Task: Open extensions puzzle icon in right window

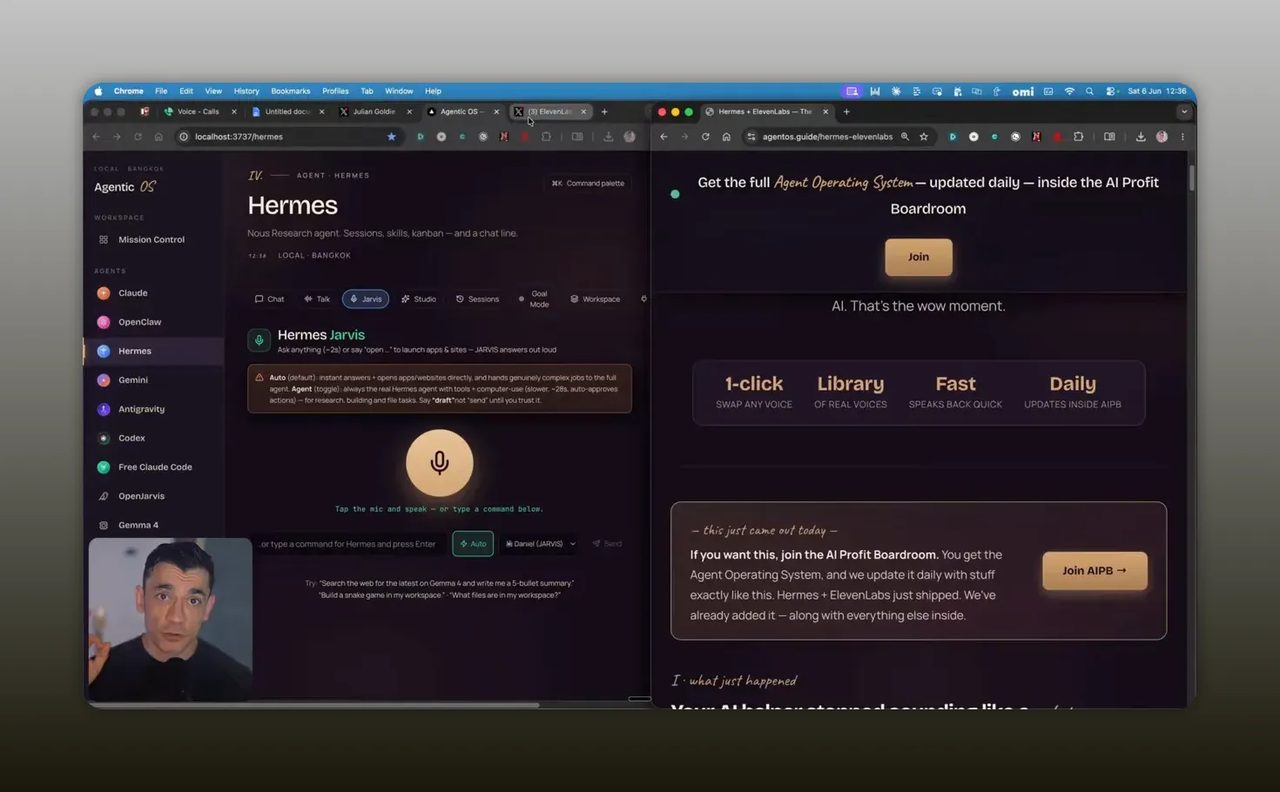Action: pyautogui.click(x=1078, y=136)
